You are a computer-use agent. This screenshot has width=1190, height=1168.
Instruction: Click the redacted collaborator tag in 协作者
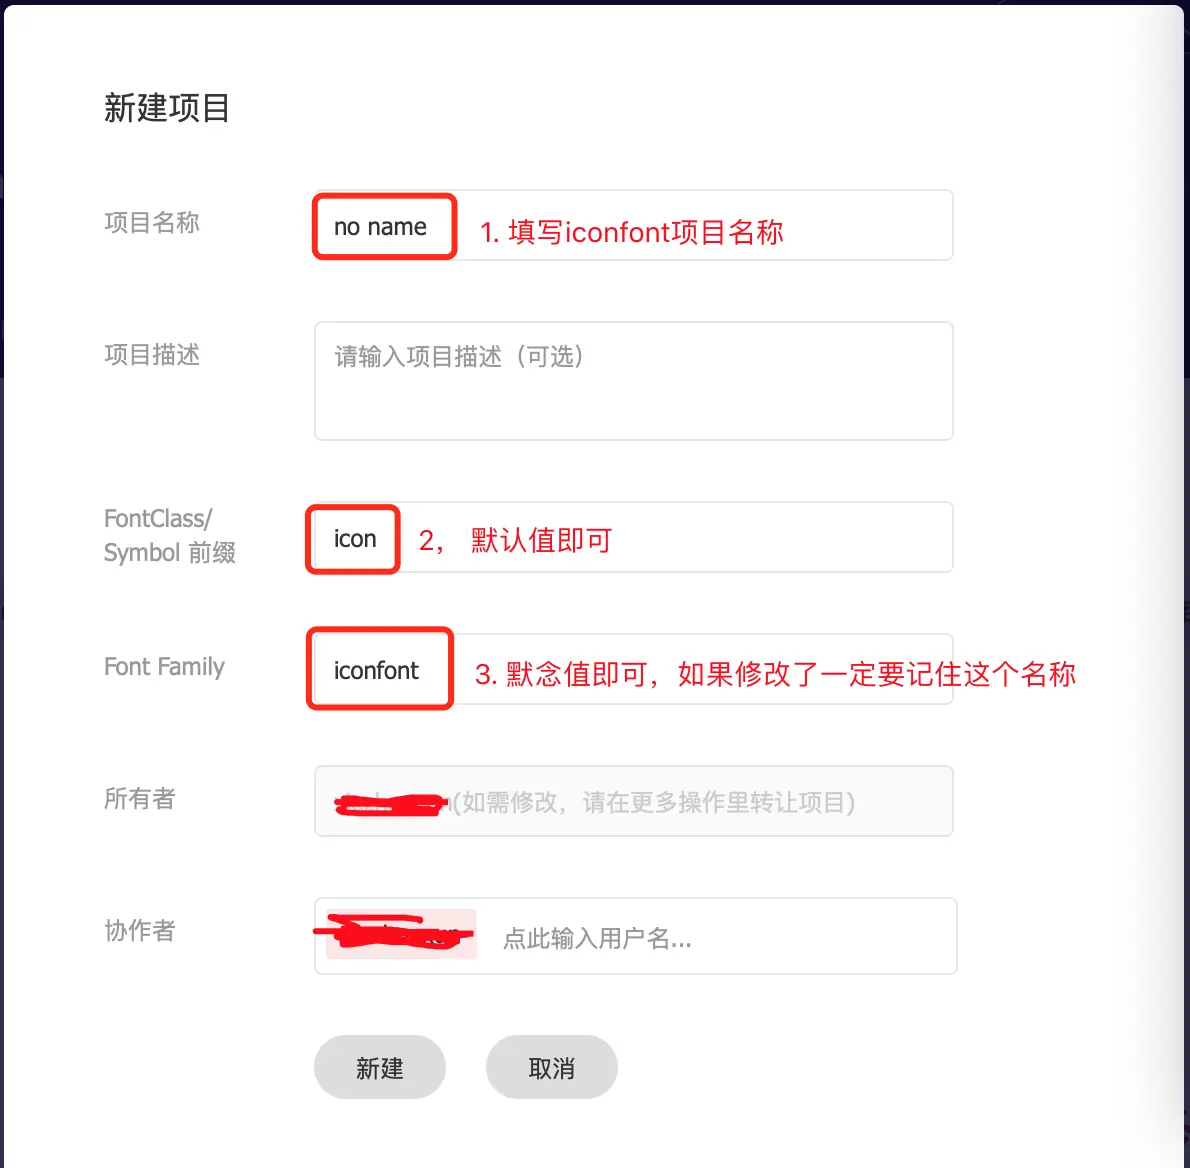coord(400,934)
